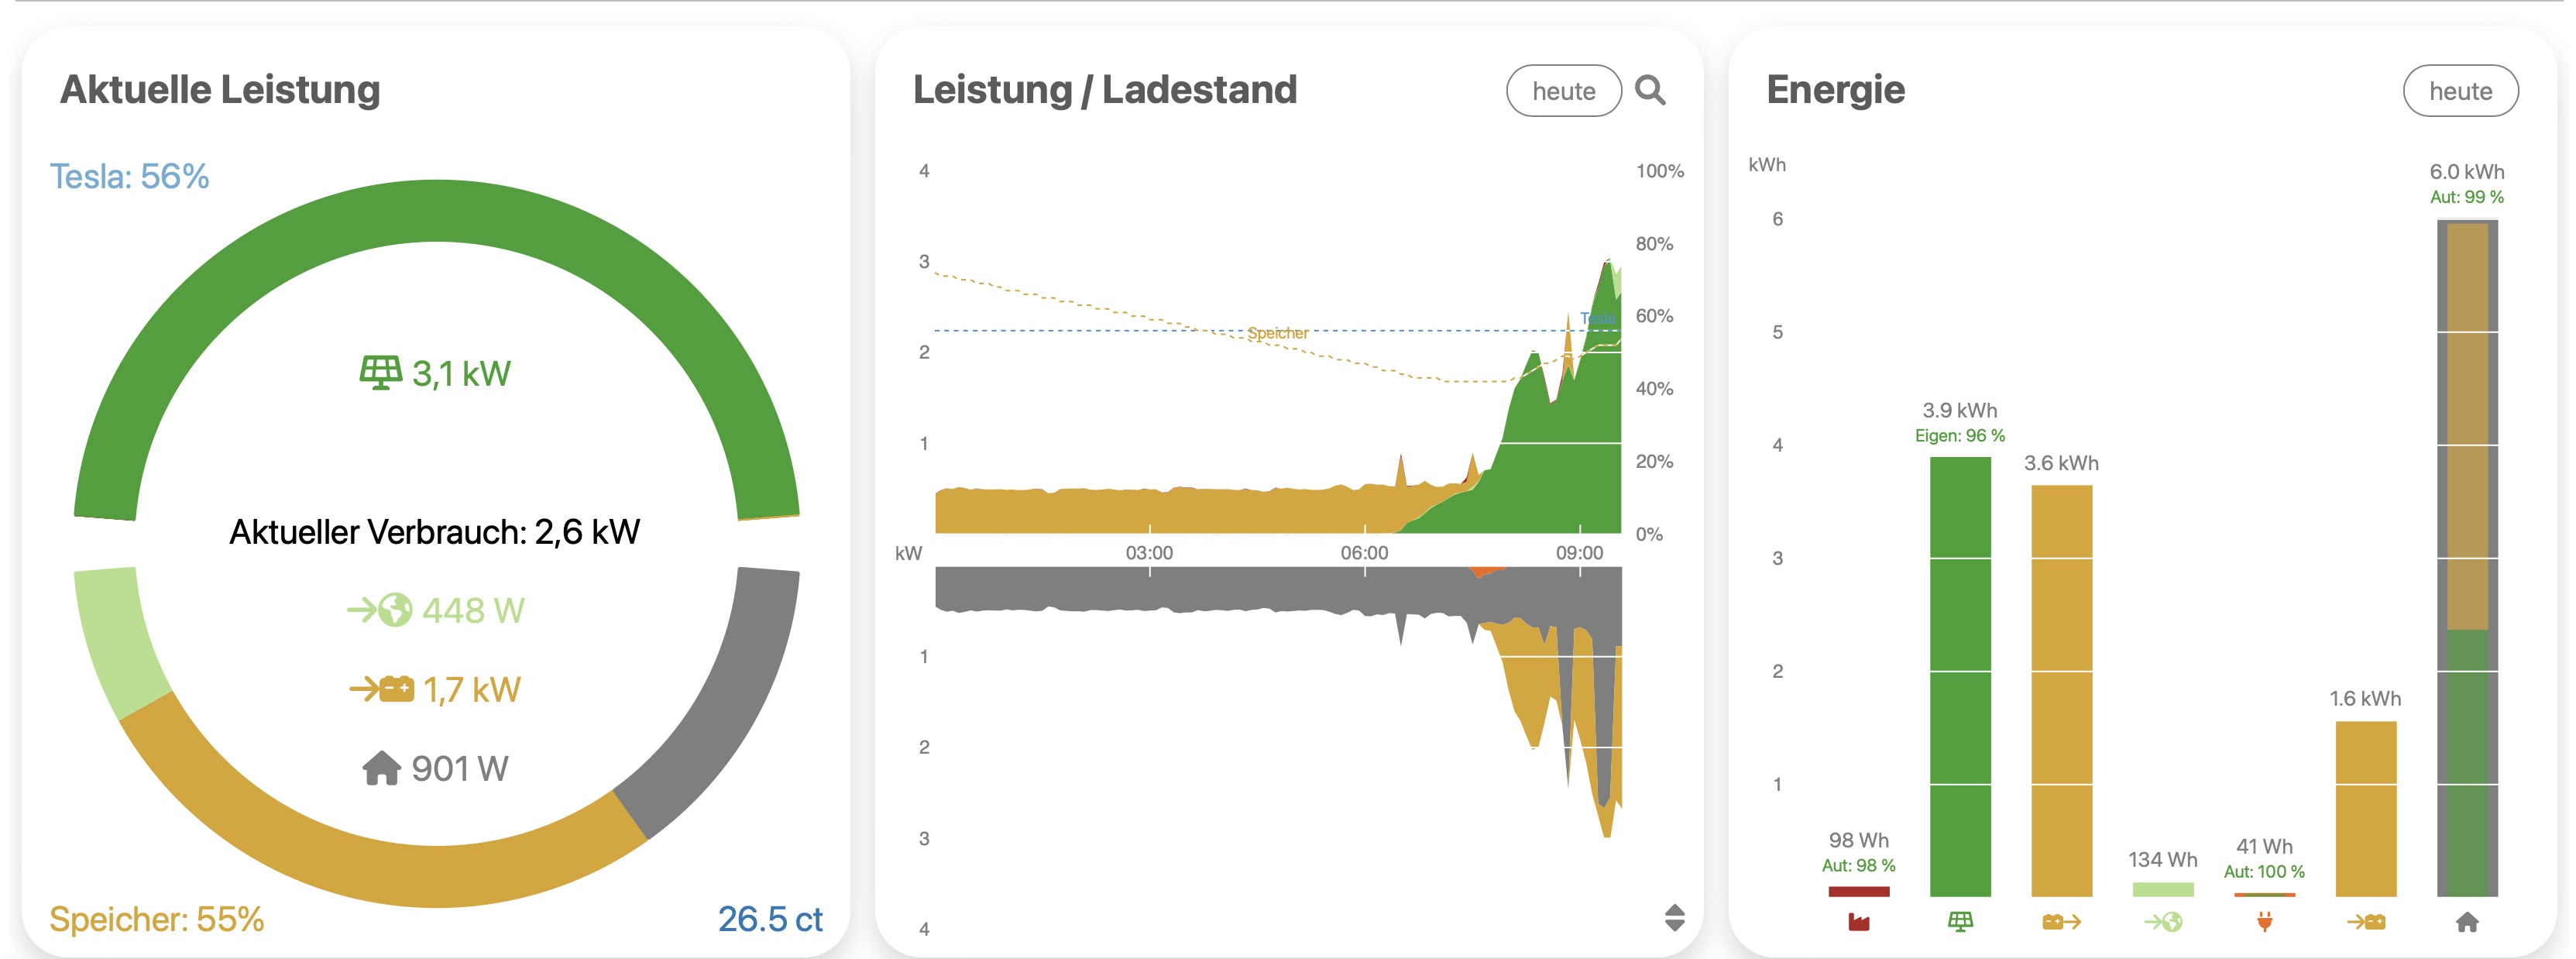Click the orange plug icon under the Energie chart
Screen dimensions: 2576x959
click(x=2264, y=922)
